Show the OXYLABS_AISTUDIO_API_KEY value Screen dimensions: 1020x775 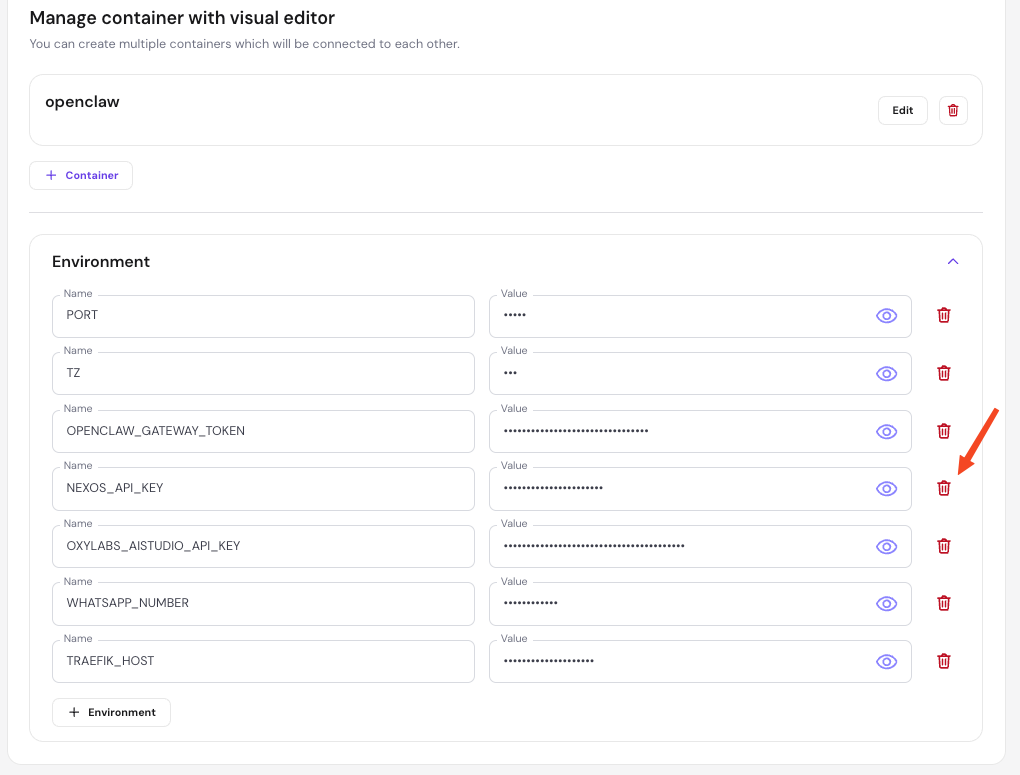(x=886, y=547)
